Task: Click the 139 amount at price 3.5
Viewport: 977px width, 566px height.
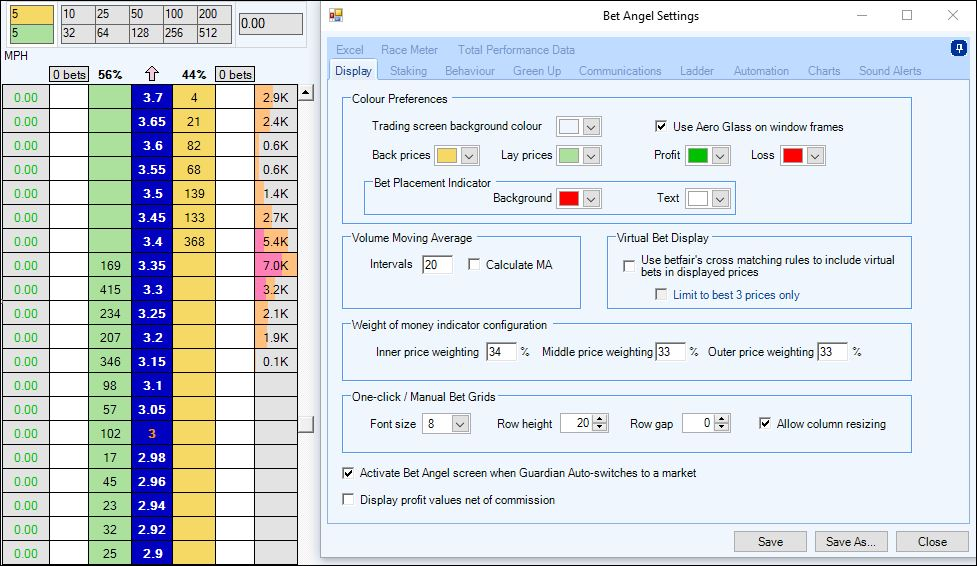Action: [194, 193]
